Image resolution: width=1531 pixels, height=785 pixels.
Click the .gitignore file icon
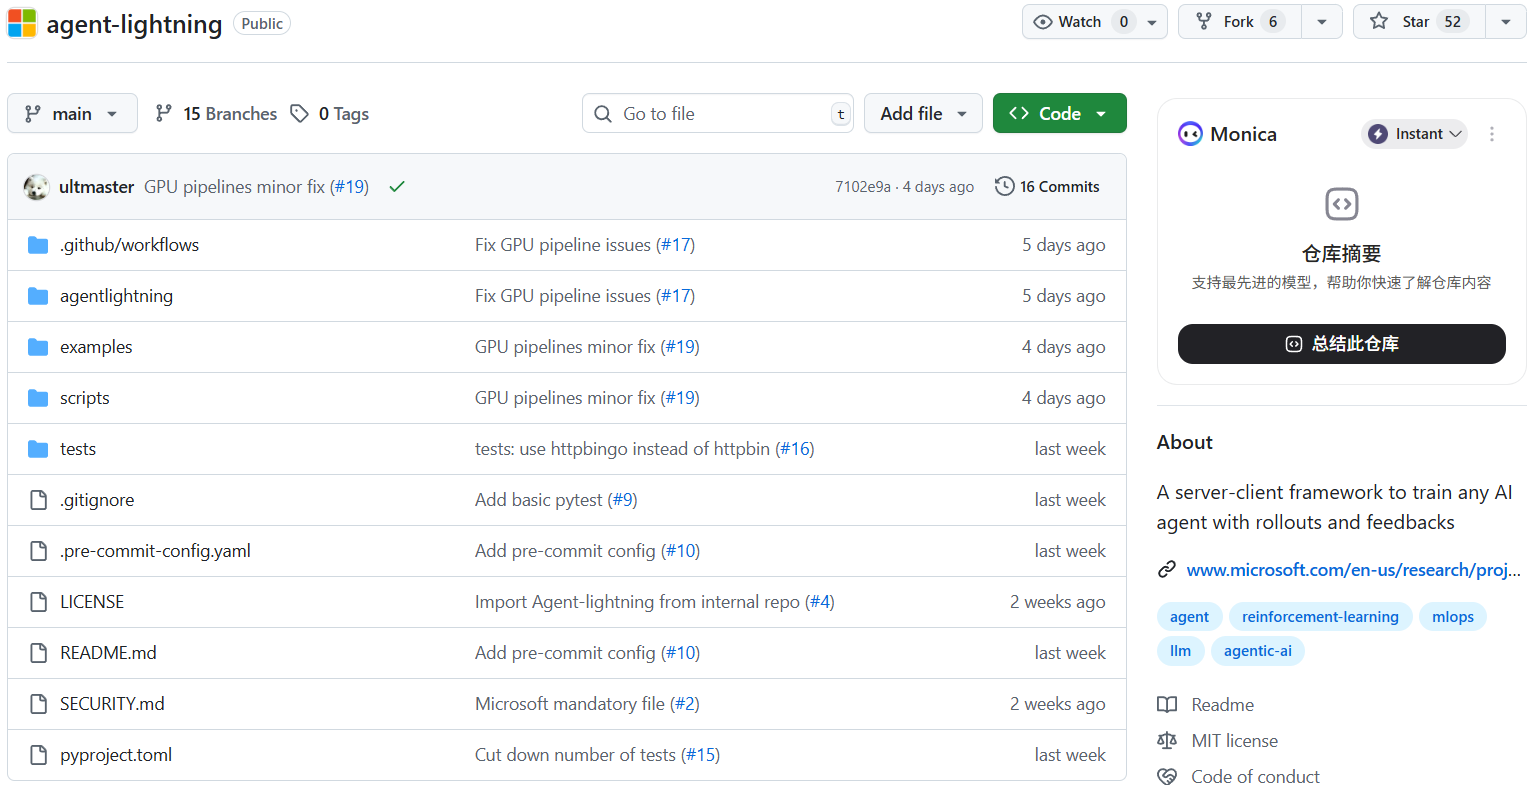tap(38, 500)
